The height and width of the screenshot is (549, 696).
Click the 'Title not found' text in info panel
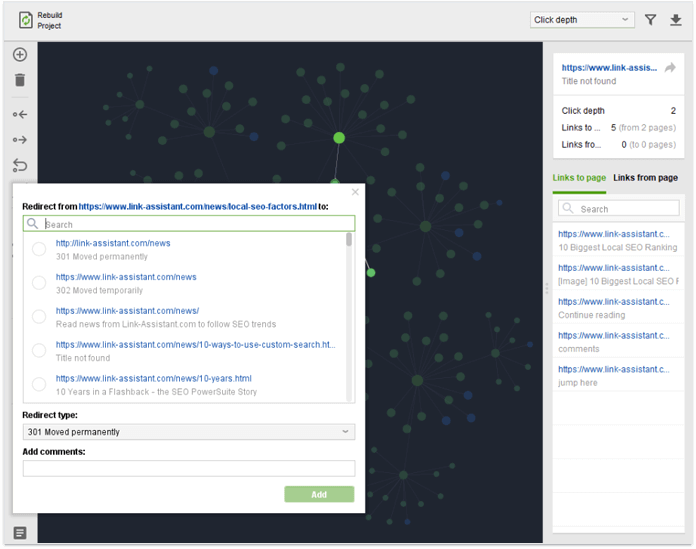pos(589,81)
